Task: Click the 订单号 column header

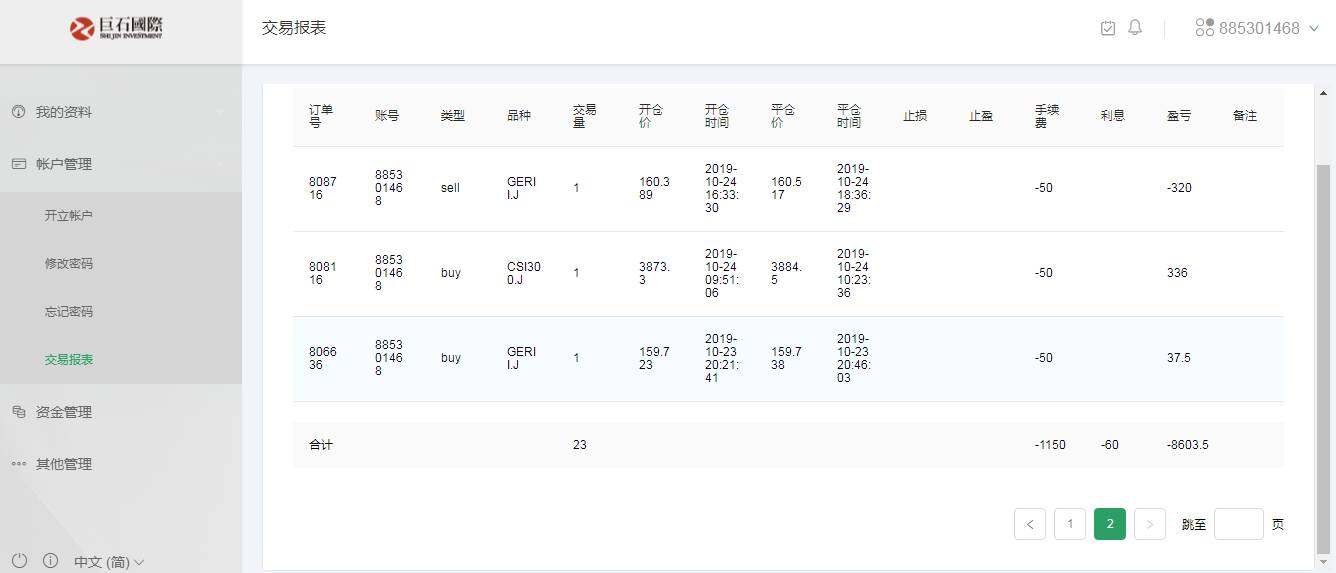Action: pyautogui.click(x=321, y=116)
